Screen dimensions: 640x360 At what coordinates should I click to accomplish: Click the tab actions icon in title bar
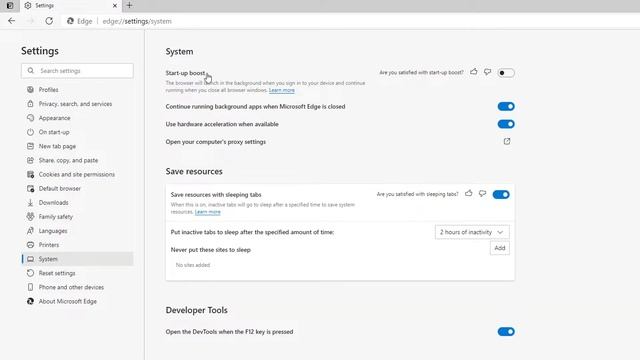point(10,5)
